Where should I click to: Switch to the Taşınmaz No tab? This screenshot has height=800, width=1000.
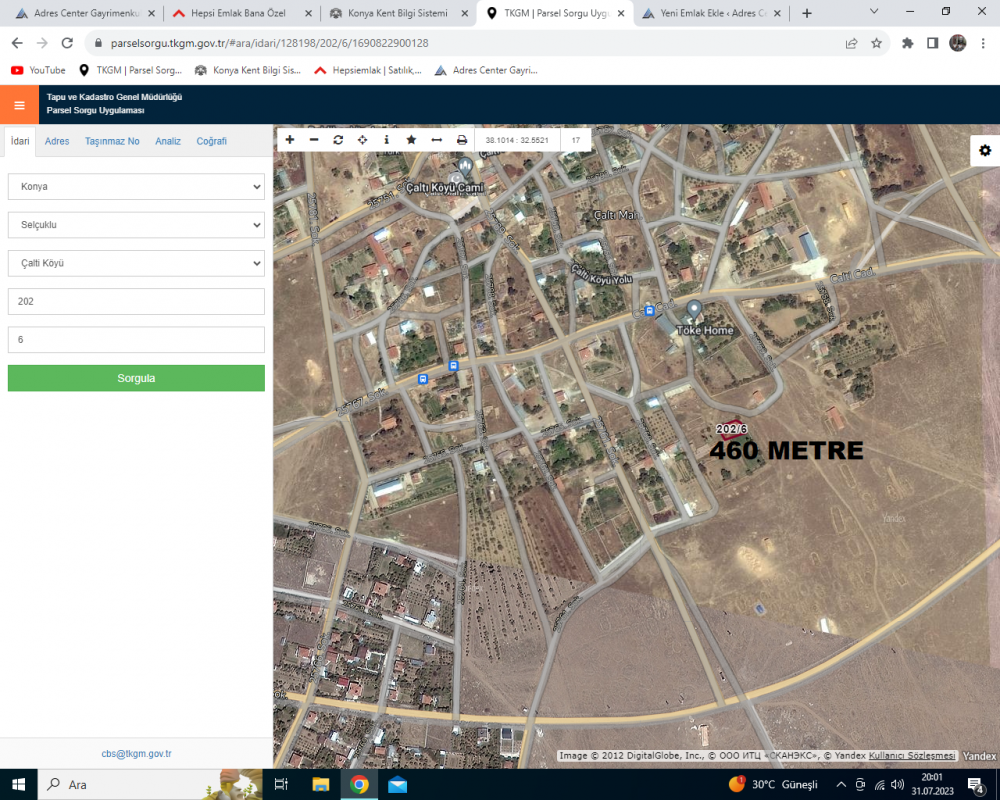pos(112,141)
